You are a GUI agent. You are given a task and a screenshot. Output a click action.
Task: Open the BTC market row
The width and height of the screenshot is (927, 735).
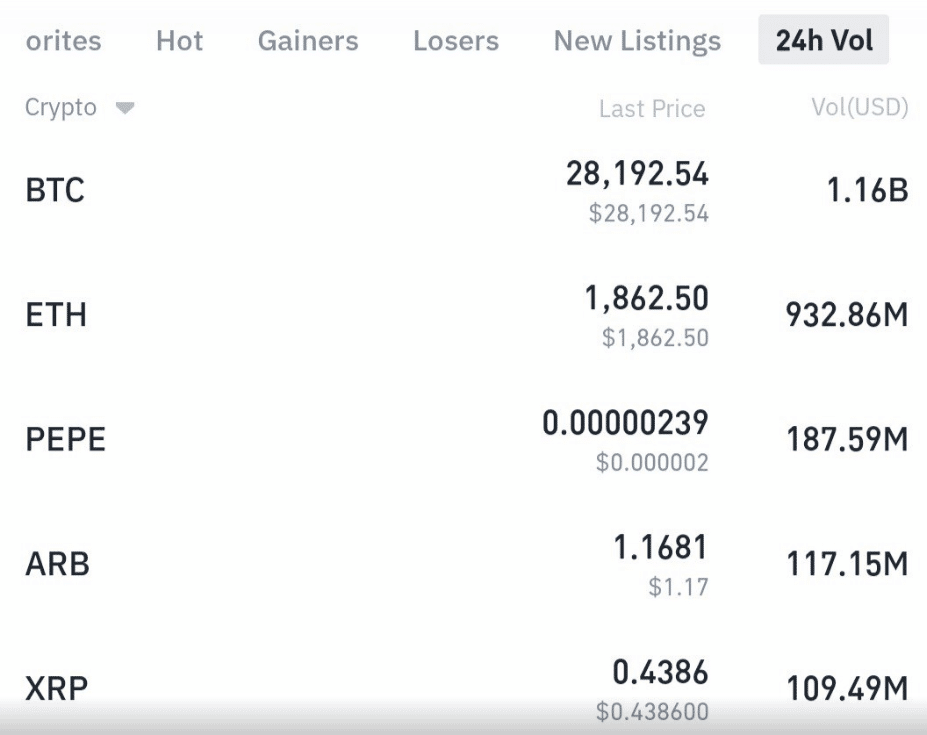pyautogui.click(x=464, y=190)
